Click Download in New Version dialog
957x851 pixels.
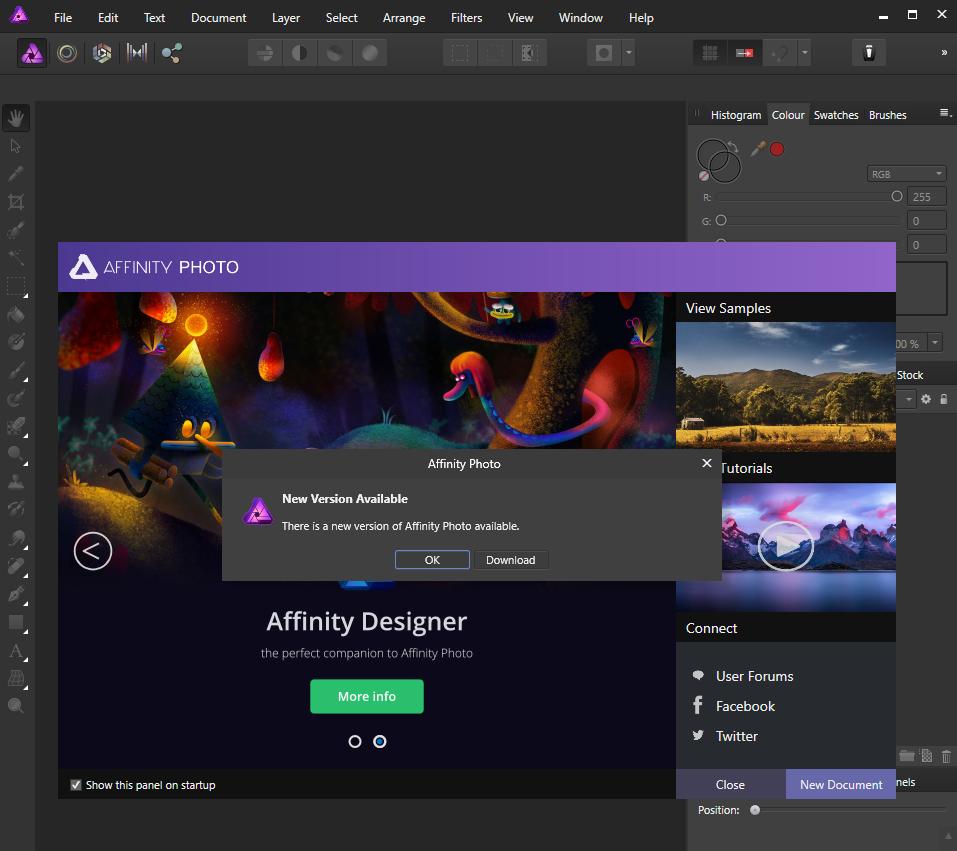[x=511, y=560]
